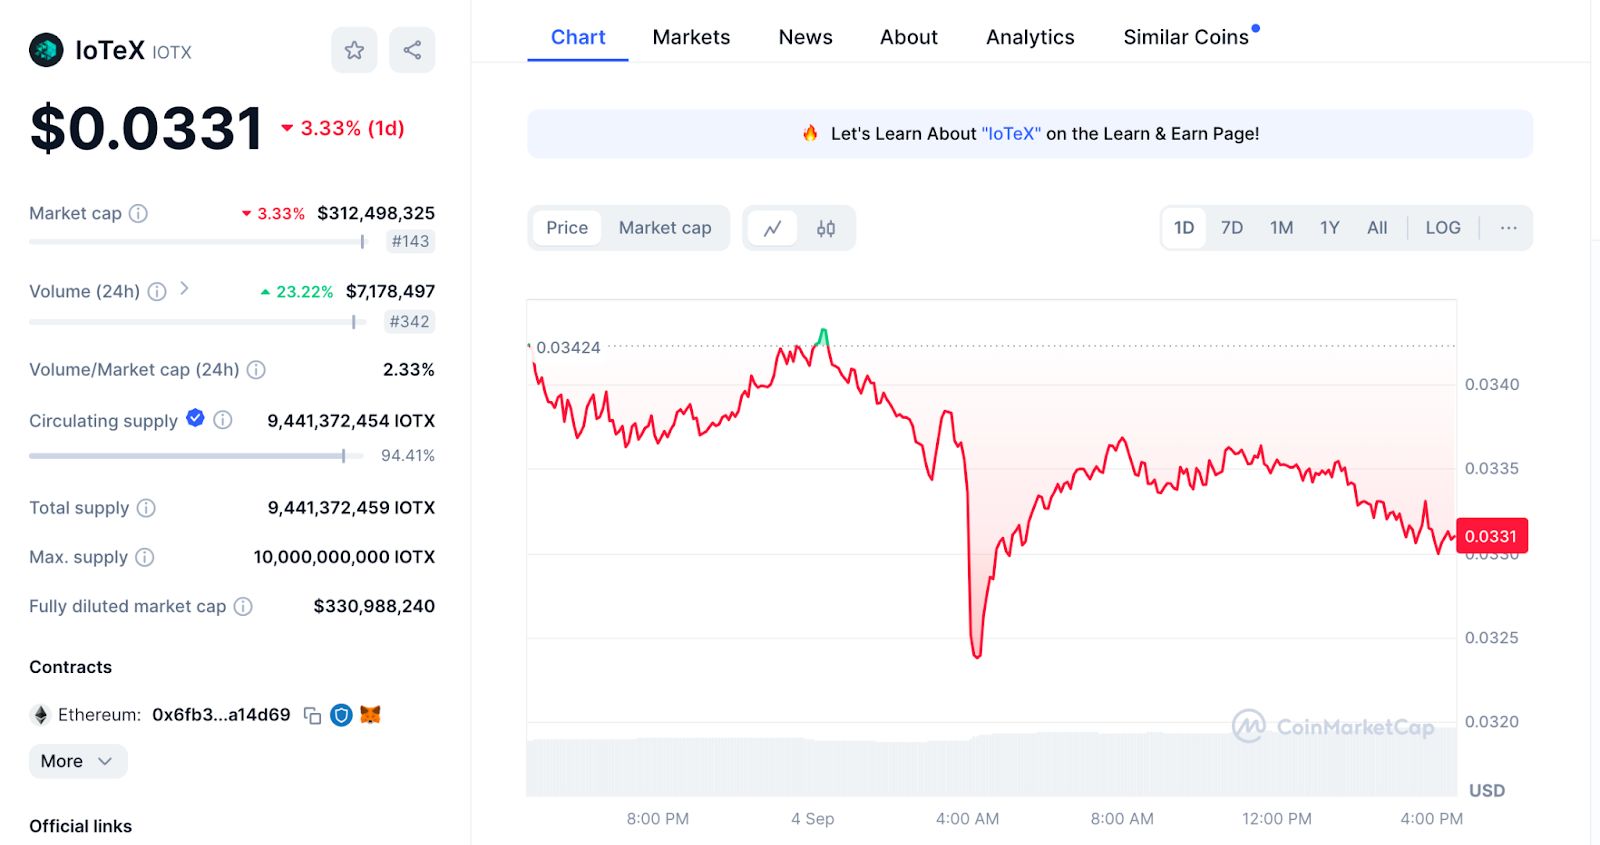Toggle chart to Market cap view
The height and width of the screenshot is (845, 1600).
click(665, 228)
